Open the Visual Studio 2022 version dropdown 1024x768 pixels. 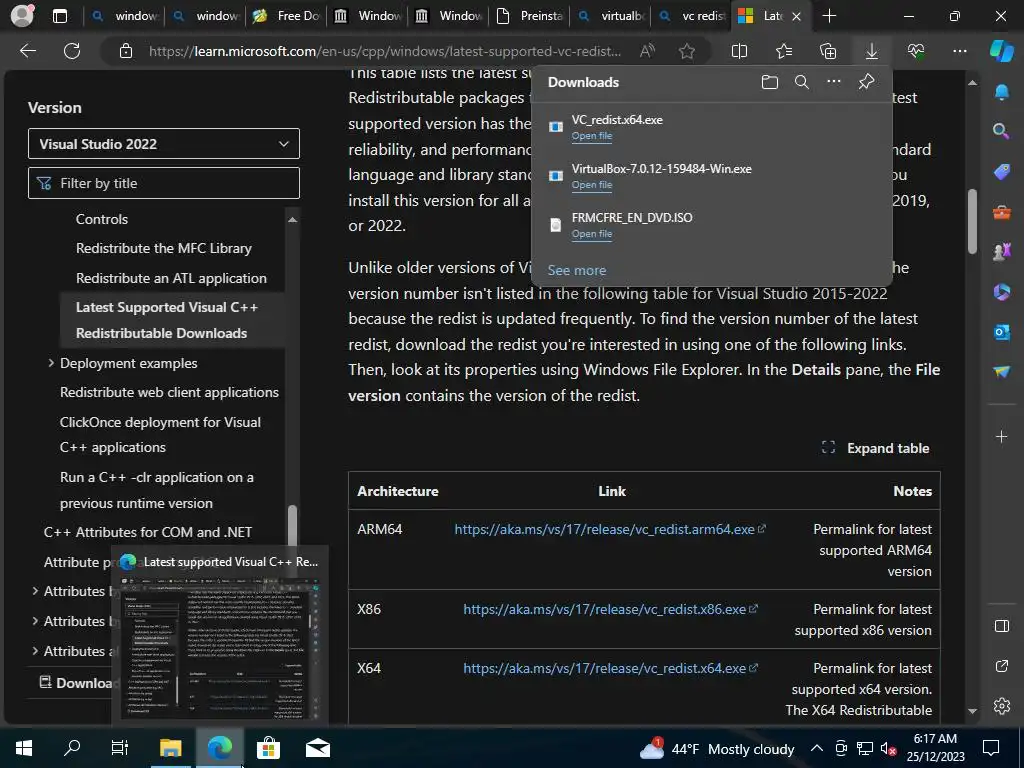(164, 144)
